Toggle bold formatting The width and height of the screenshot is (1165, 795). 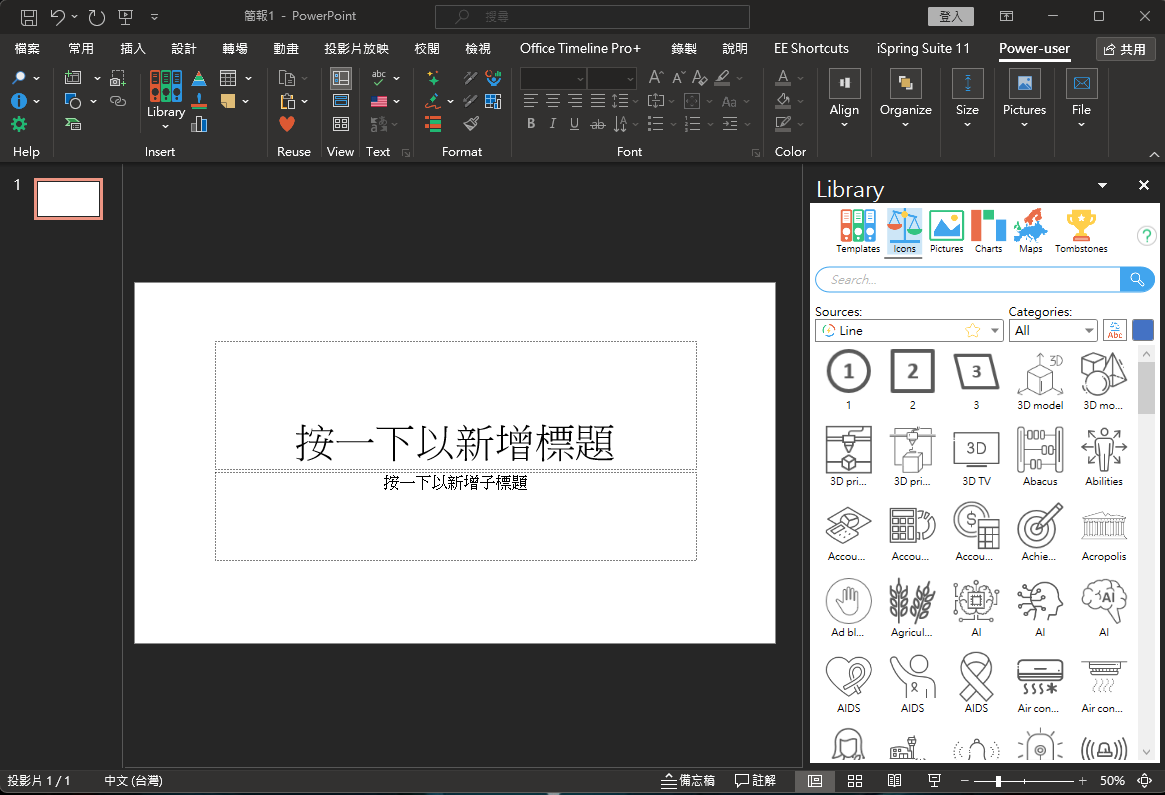(530, 123)
